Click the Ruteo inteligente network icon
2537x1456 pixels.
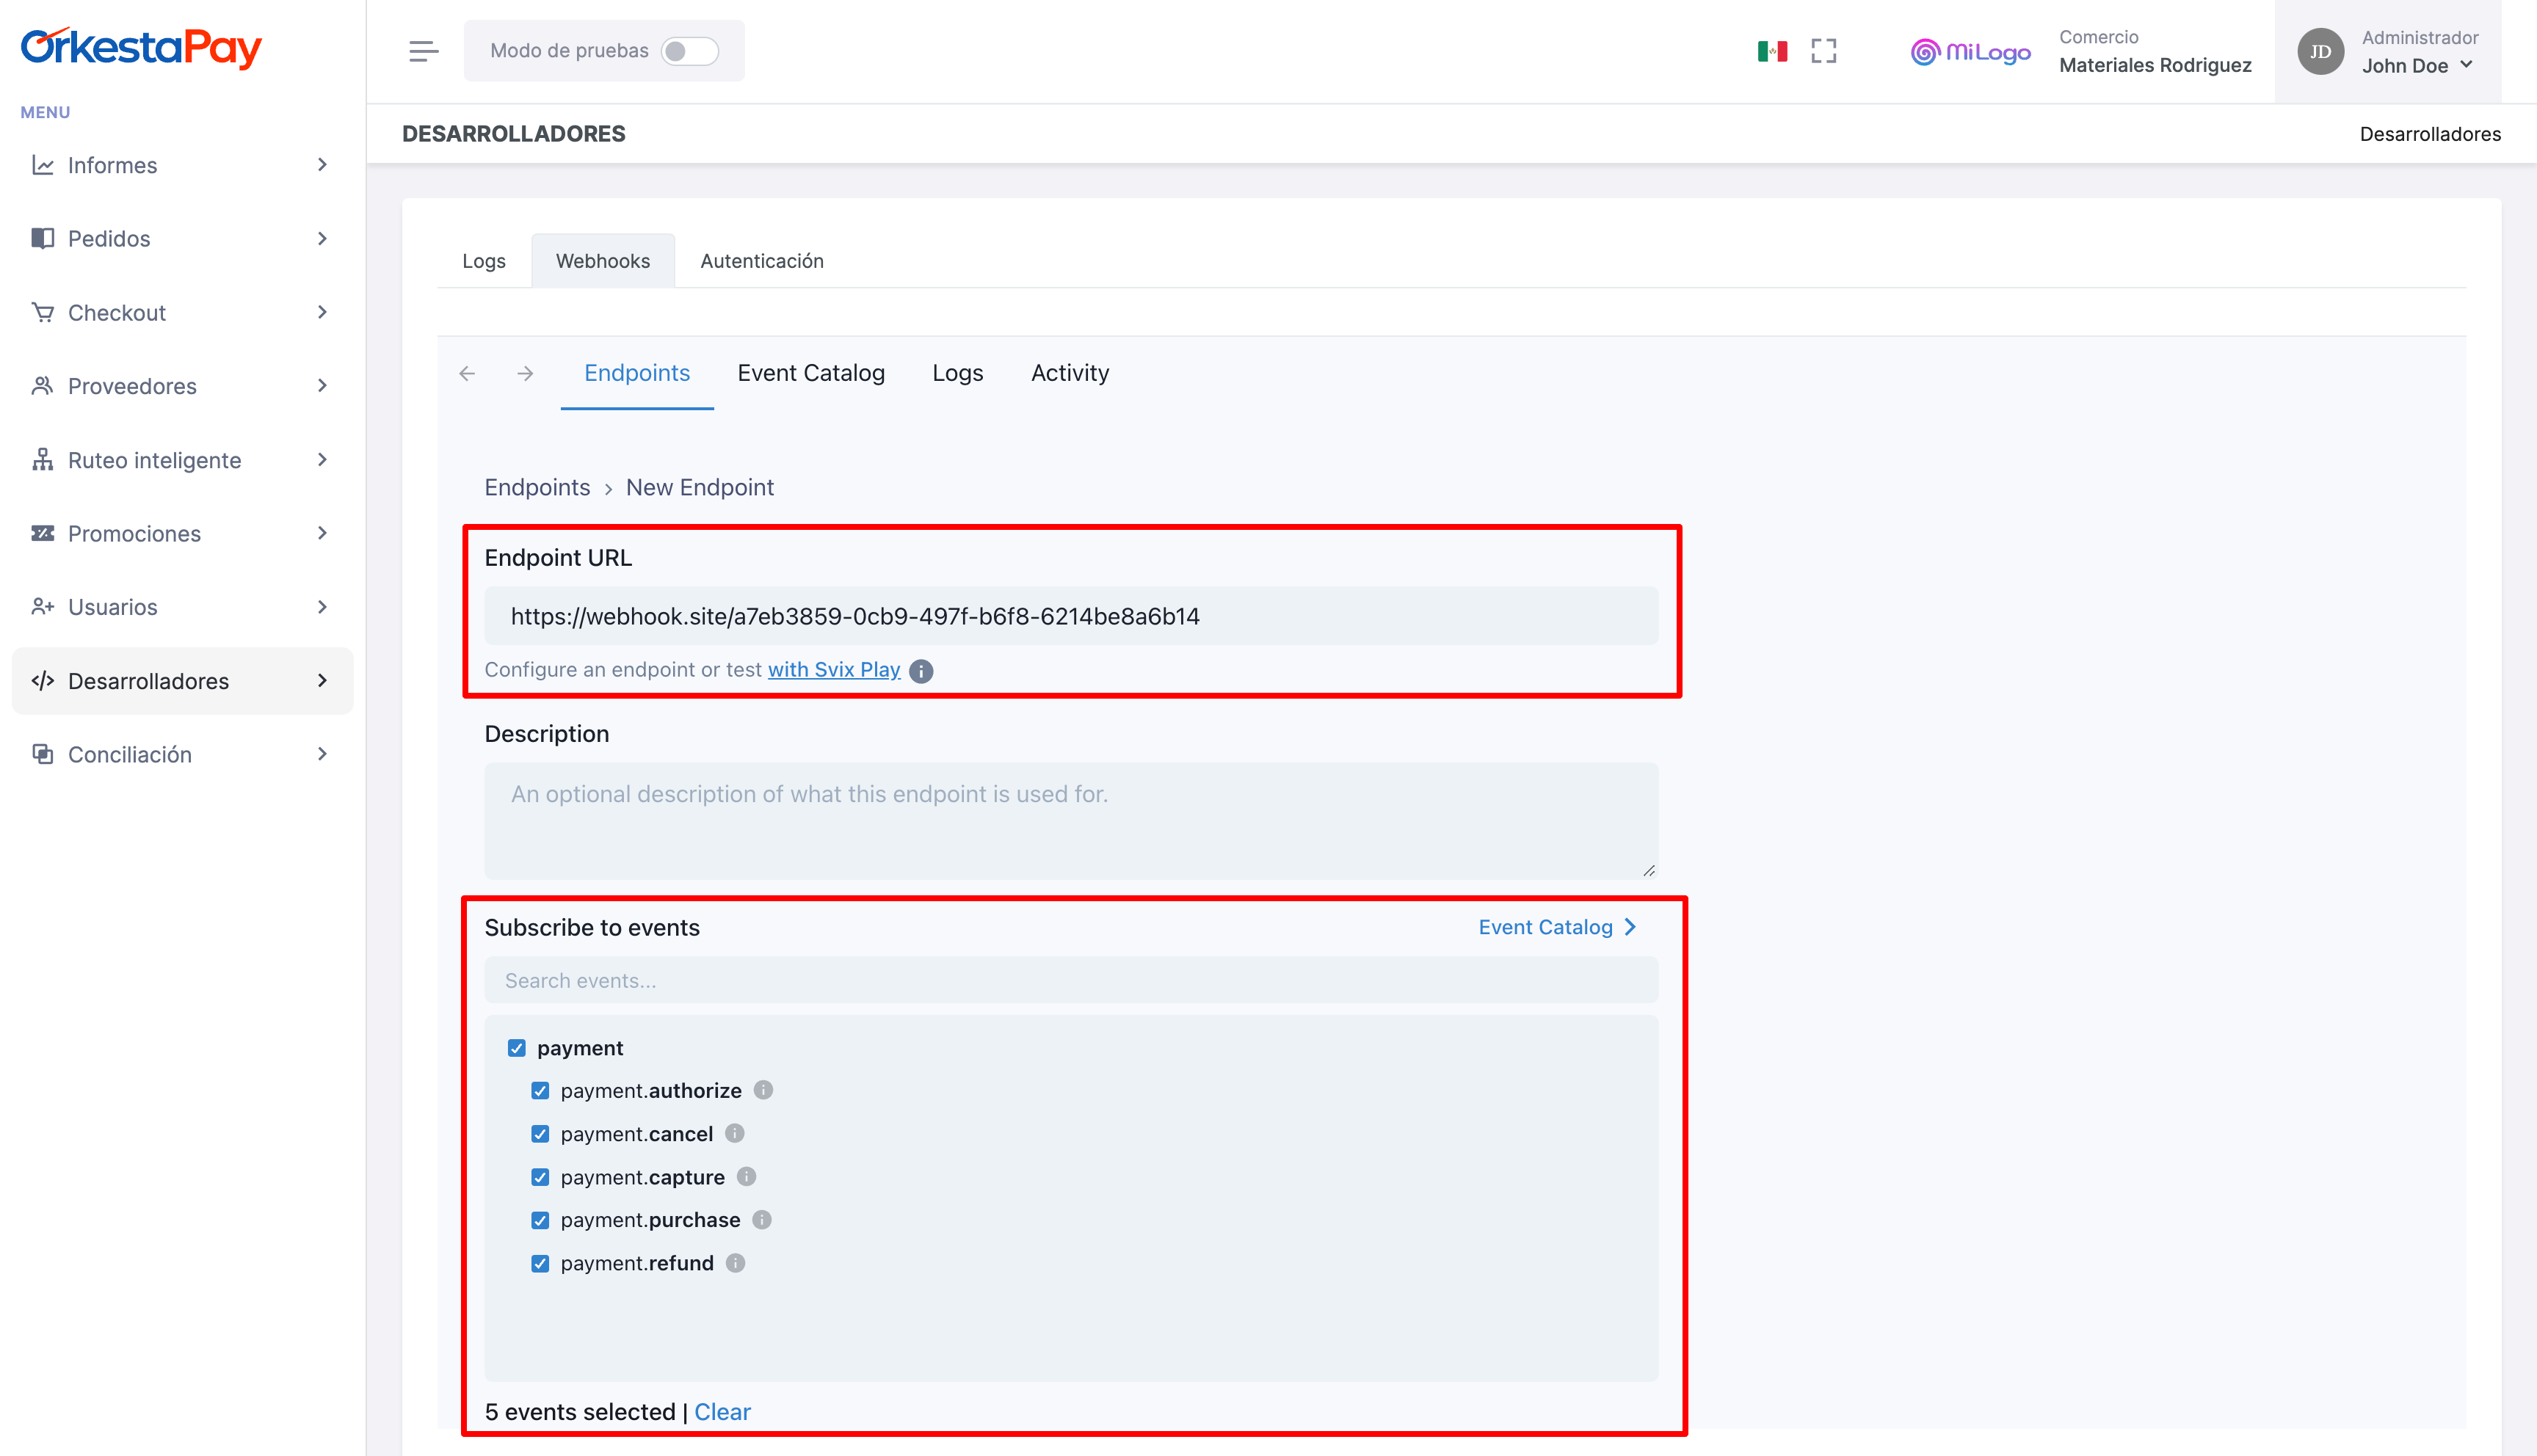coord(42,460)
